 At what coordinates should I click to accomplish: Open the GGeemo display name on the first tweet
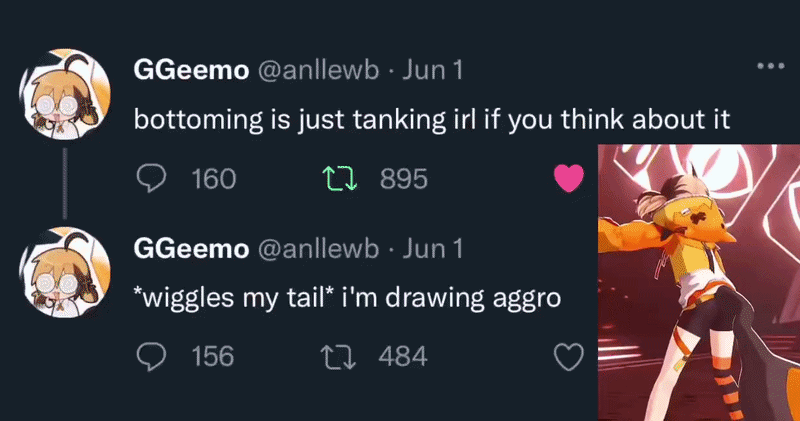(x=191, y=71)
